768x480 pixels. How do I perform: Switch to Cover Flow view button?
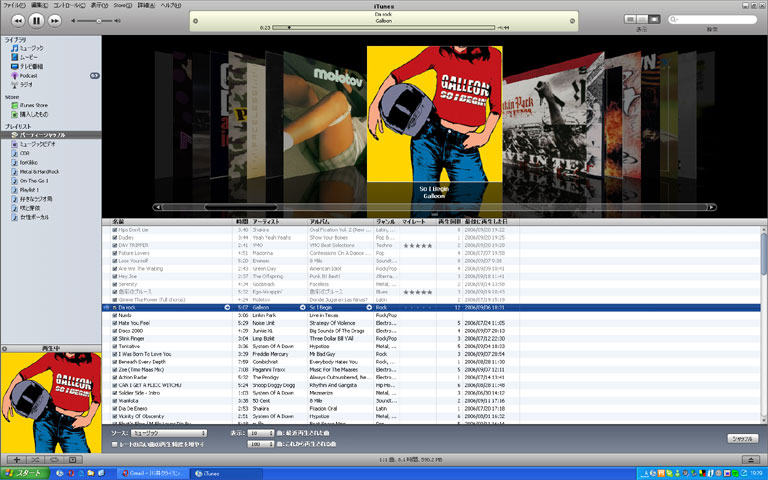coord(656,19)
